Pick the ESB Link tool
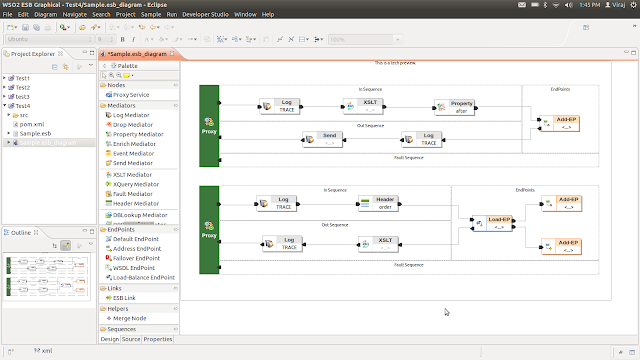The width and height of the screenshot is (640, 360). pos(120,298)
